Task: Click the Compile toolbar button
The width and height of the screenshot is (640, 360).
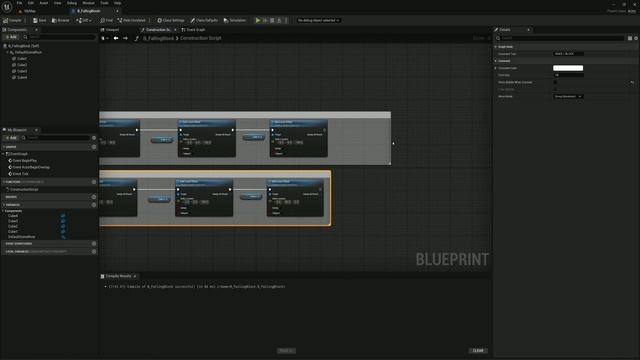Action: pyautogui.click(x=13, y=20)
